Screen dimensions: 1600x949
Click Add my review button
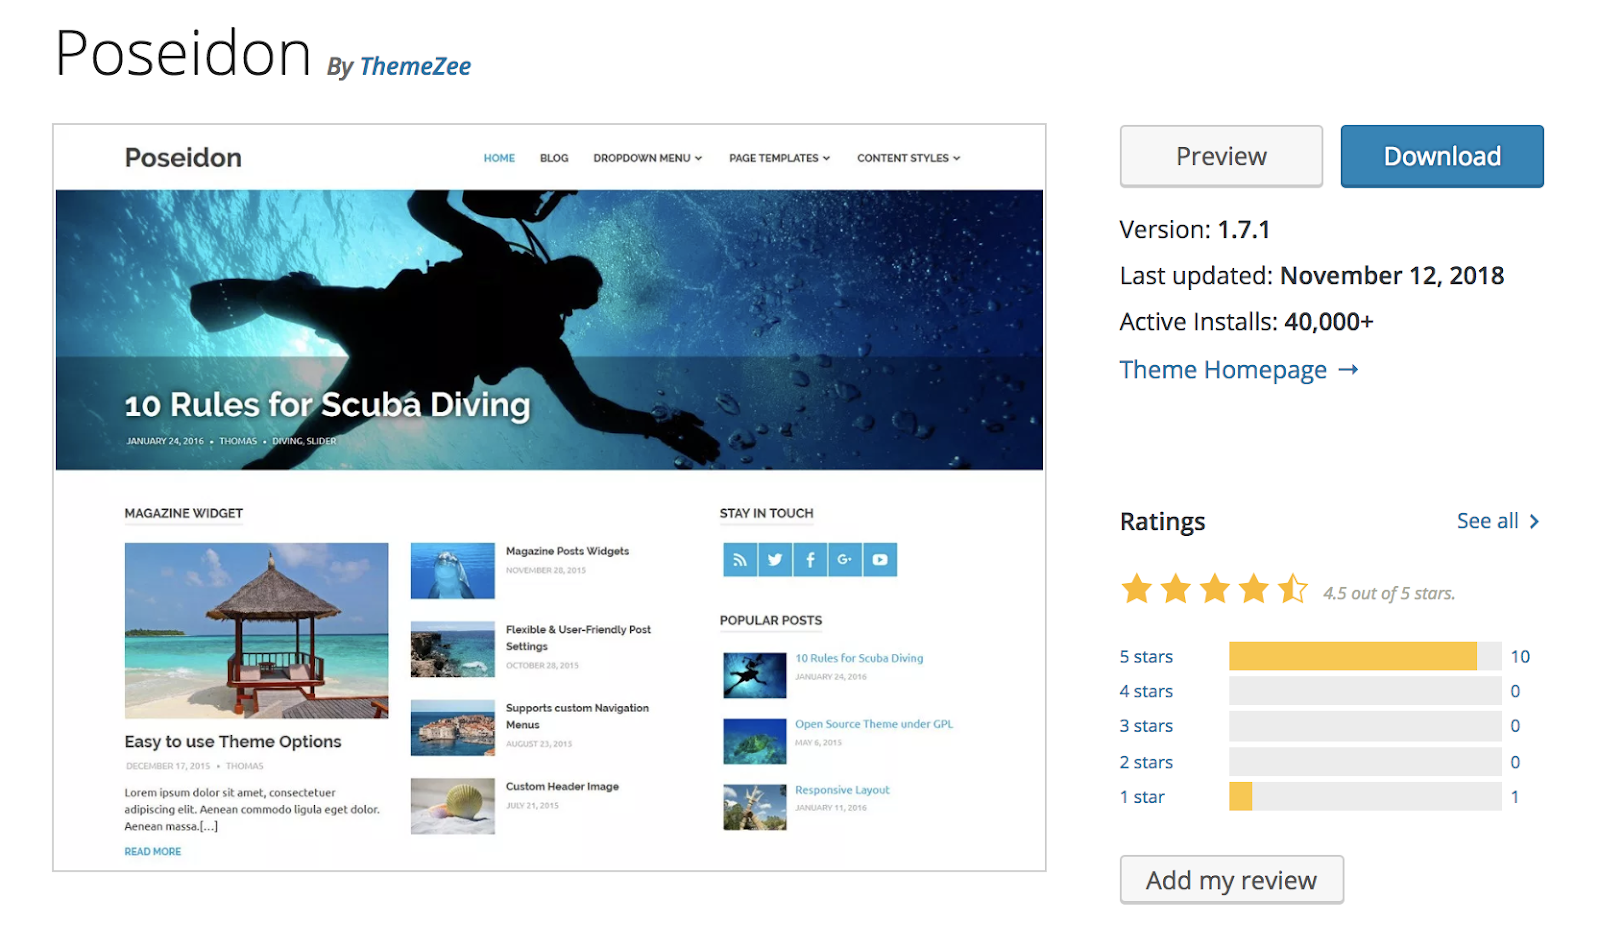coord(1231,880)
